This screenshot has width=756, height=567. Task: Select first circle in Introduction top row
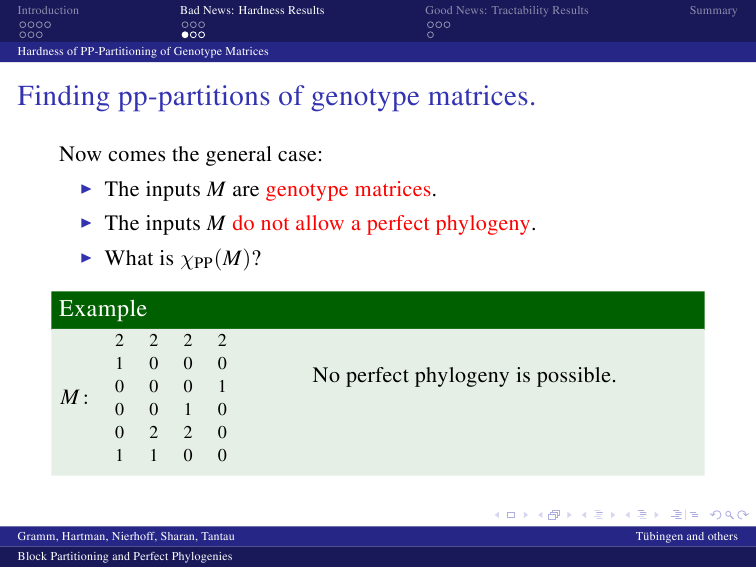[x=23, y=25]
